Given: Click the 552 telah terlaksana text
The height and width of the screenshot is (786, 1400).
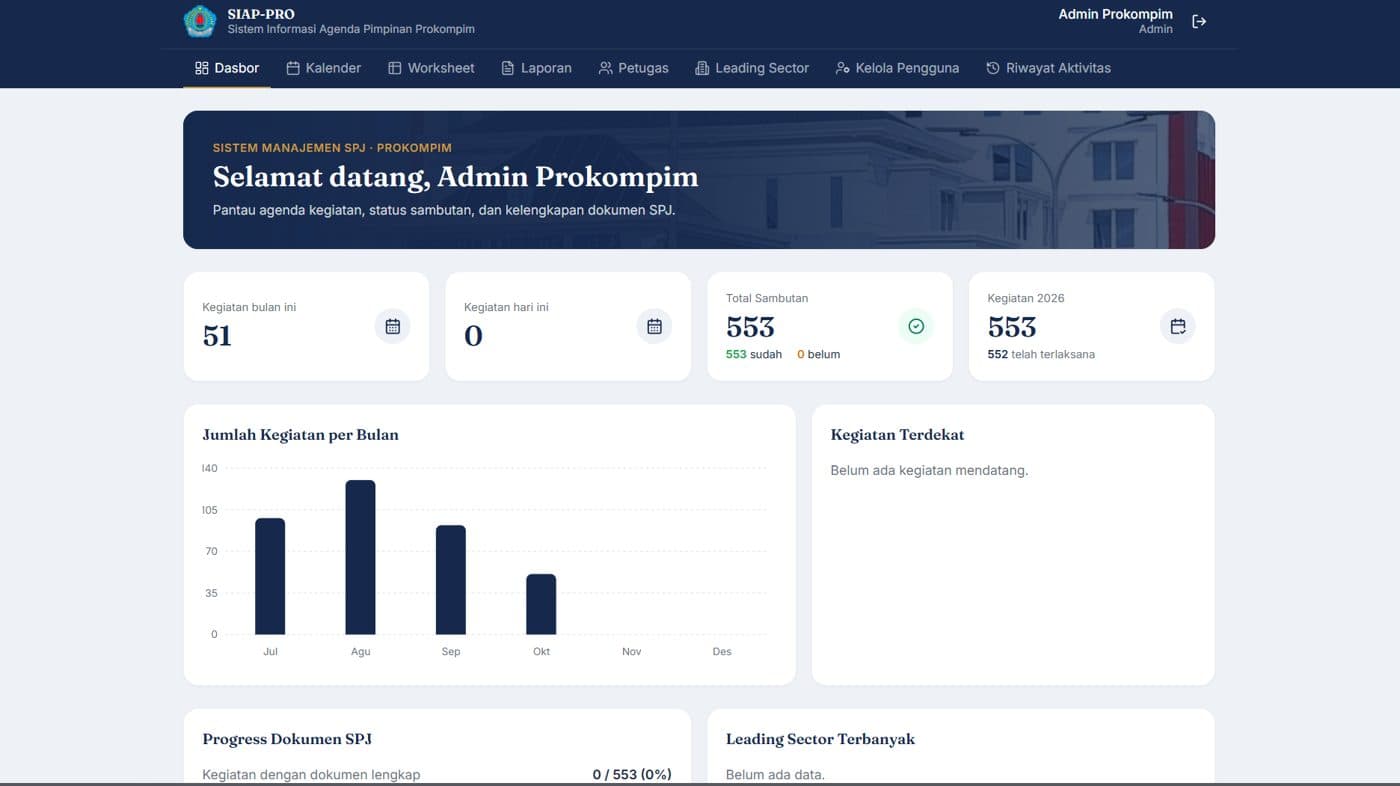Looking at the screenshot, I should tap(1041, 354).
